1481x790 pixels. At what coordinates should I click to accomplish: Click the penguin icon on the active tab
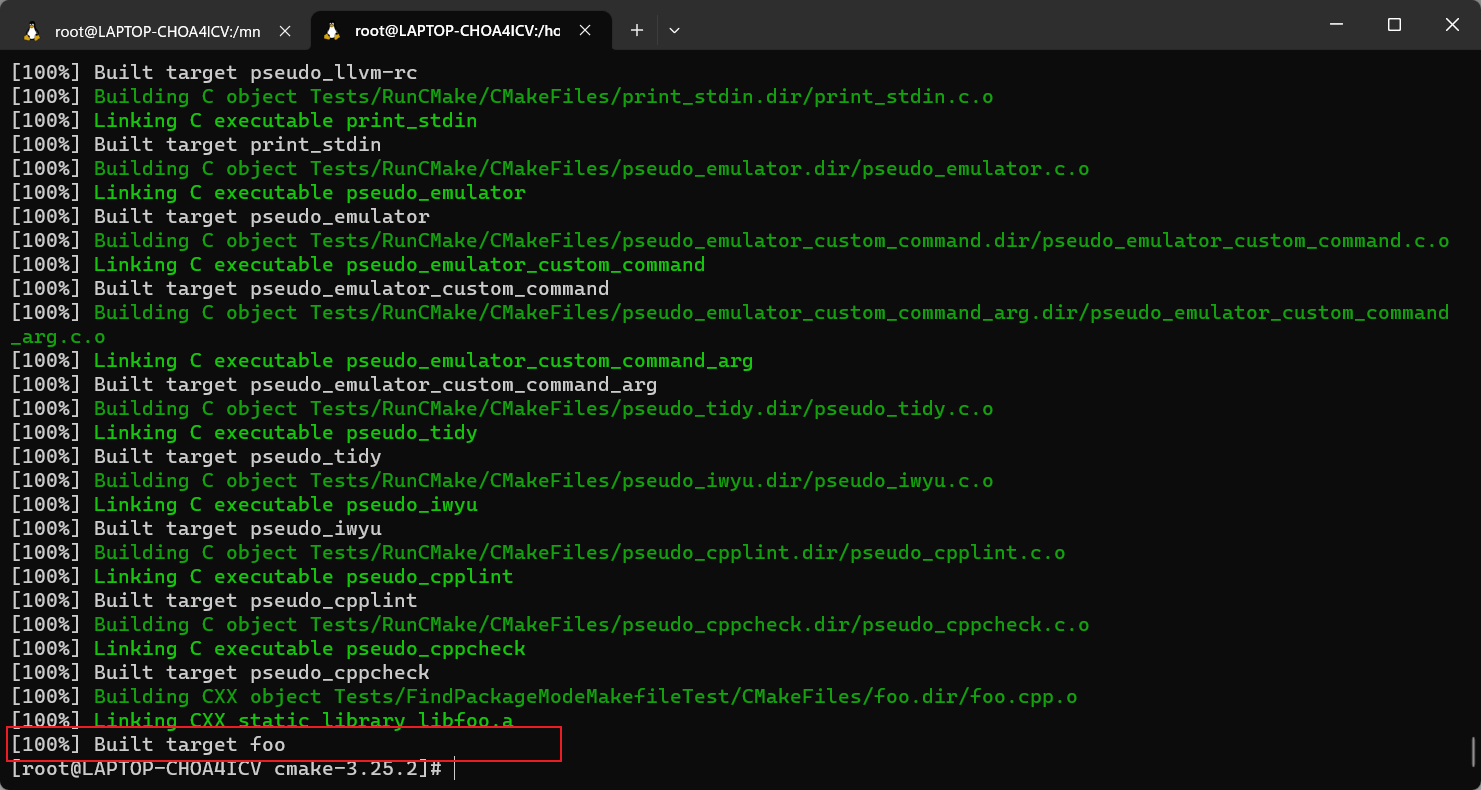(332, 30)
